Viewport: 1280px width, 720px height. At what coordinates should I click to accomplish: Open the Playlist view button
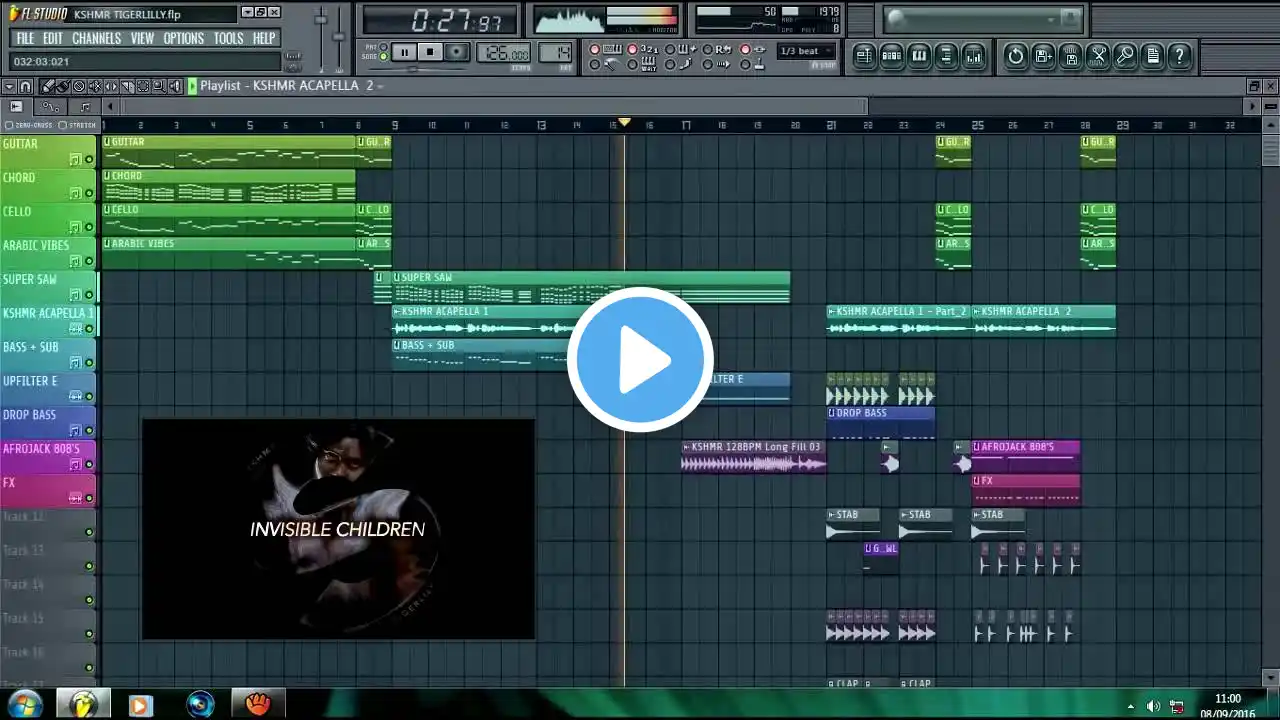click(x=864, y=56)
